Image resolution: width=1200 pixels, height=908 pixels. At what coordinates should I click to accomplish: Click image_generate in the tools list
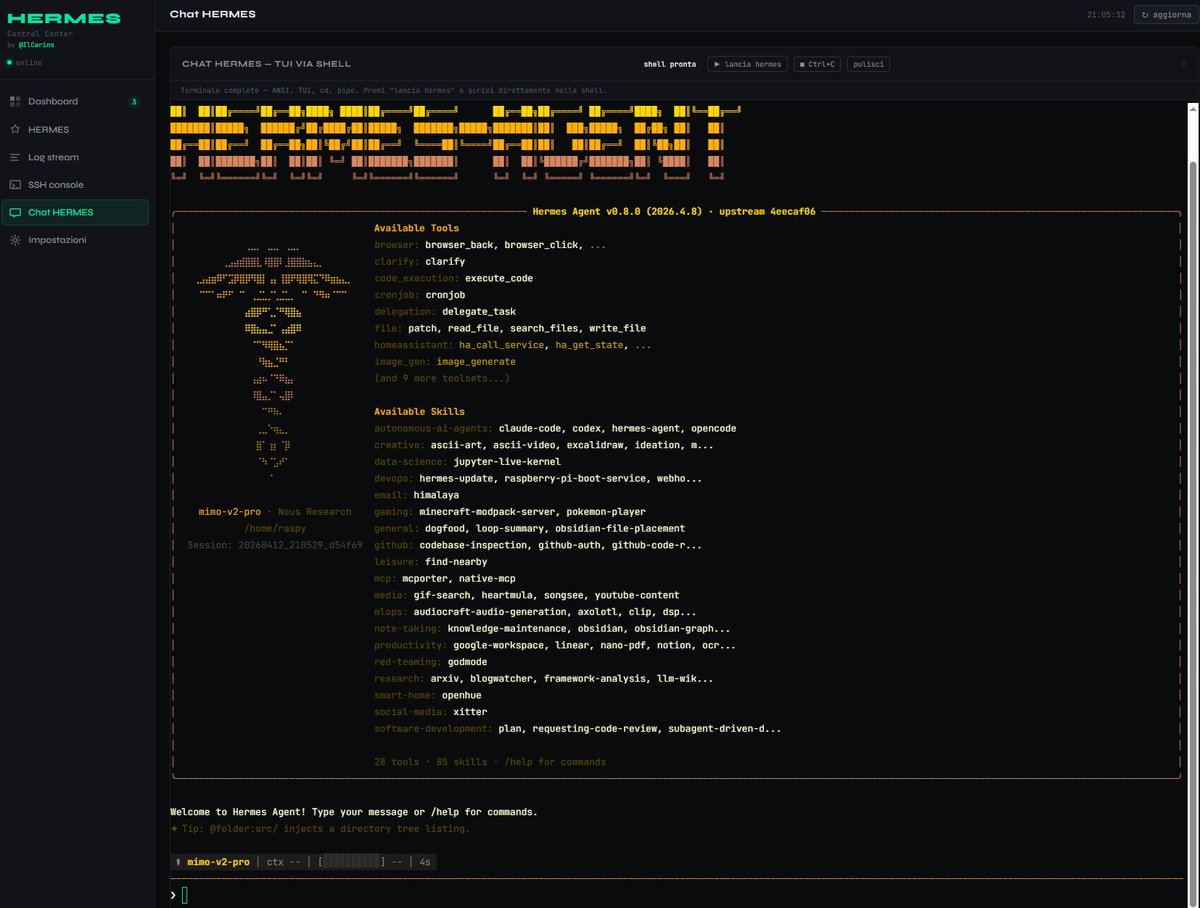pyautogui.click(x=476, y=362)
